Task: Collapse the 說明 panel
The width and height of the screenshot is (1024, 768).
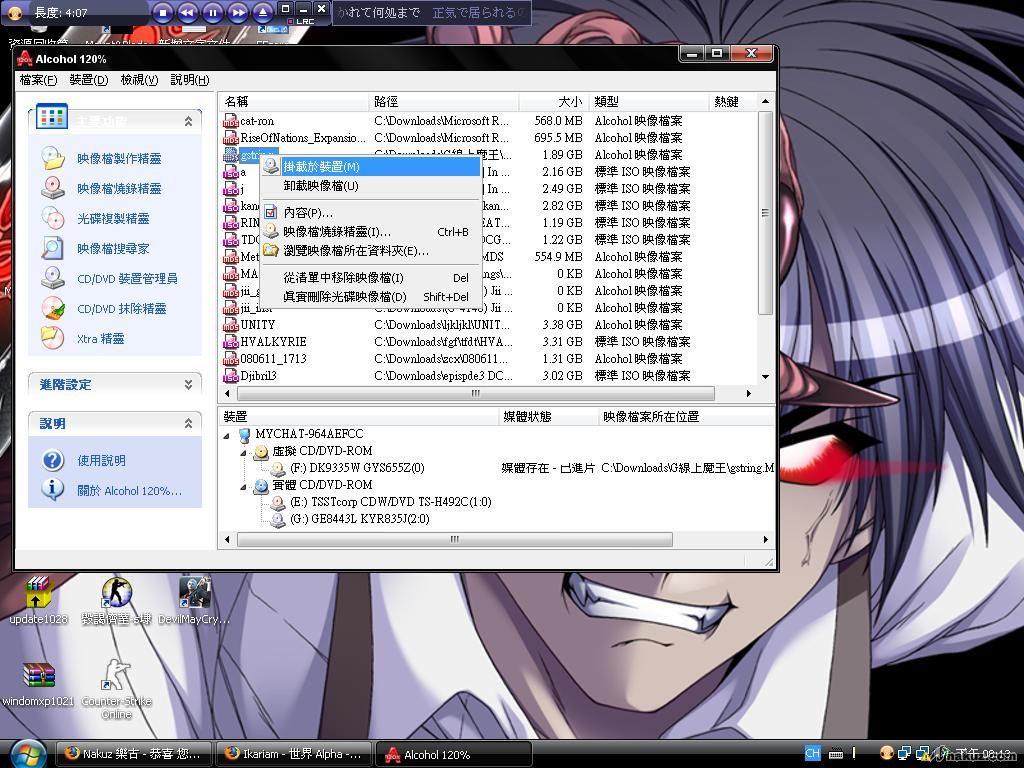Action: [x=188, y=424]
